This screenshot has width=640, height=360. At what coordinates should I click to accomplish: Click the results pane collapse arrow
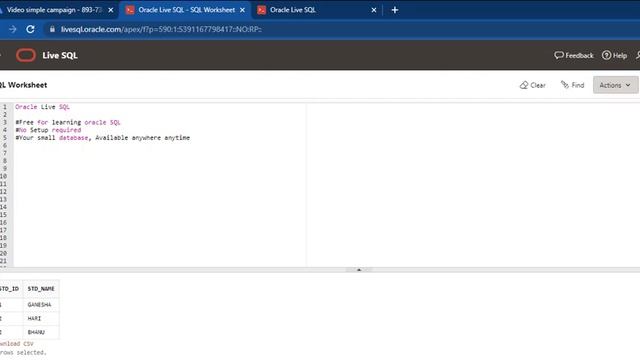tap(359, 270)
